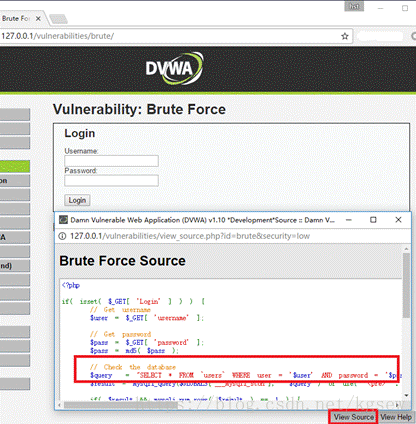This screenshot has height=424, width=416.
Task: Click the DVWA logo in the header
Action: [x=174, y=68]
